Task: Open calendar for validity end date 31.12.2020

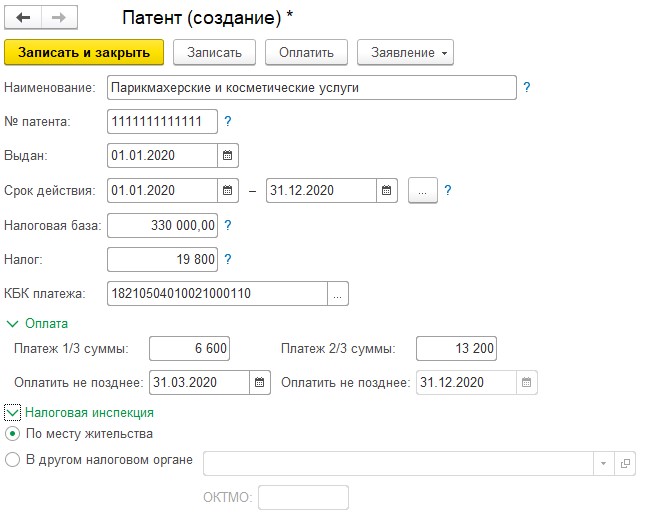Action: click(387, 190)
